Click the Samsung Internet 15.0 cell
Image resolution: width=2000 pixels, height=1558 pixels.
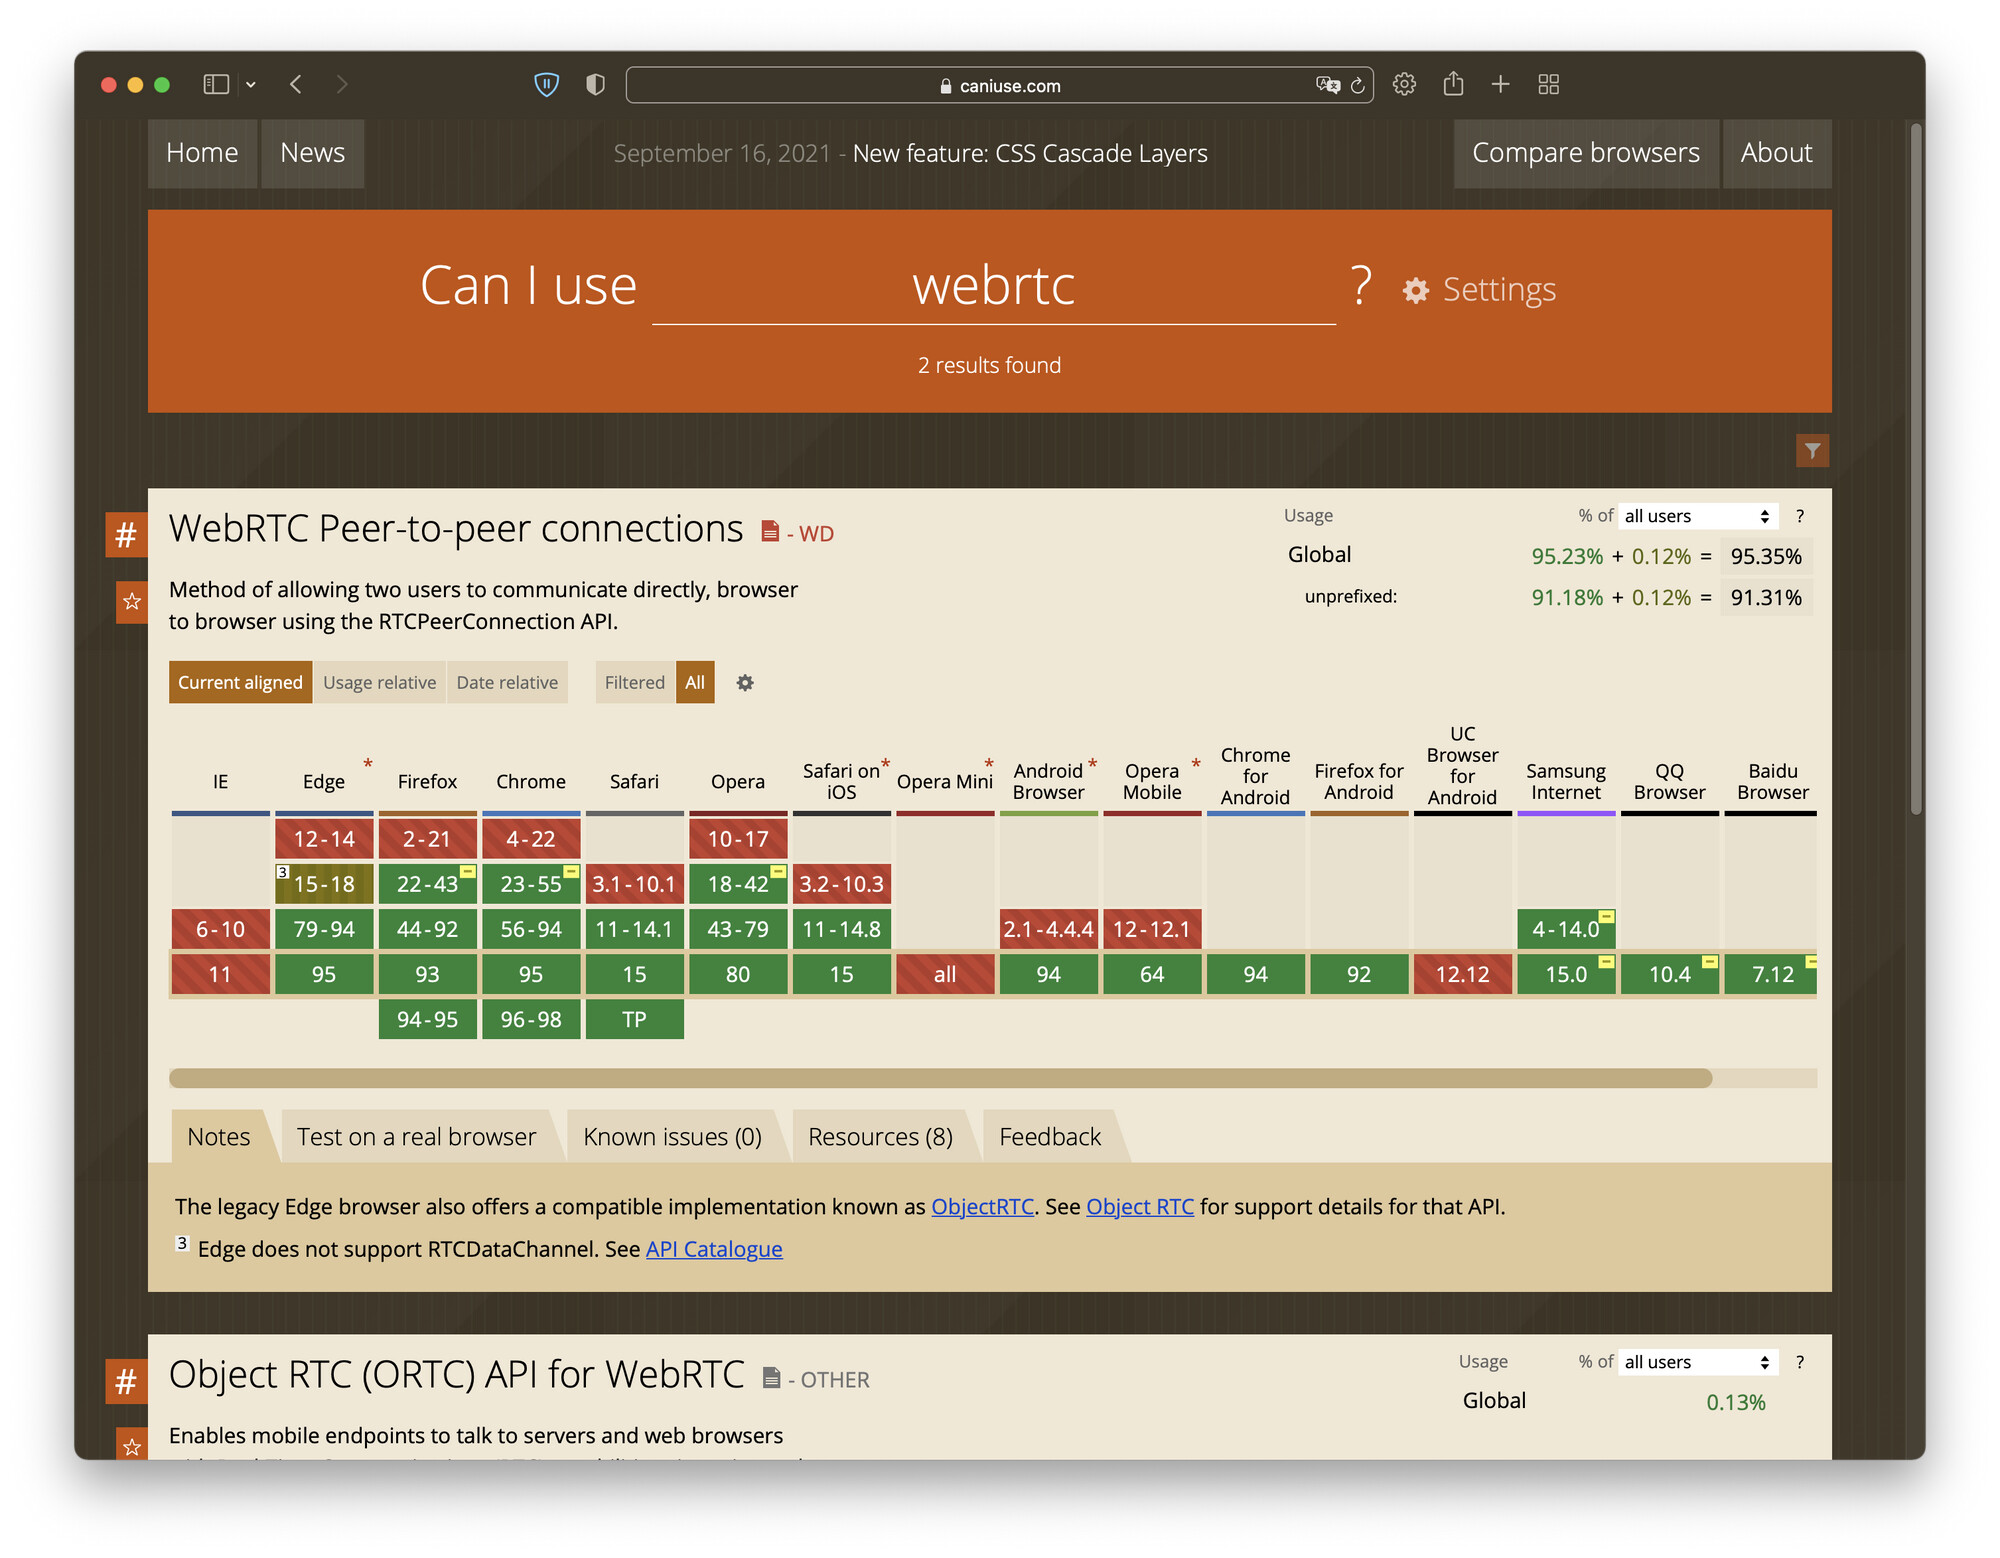click(x=1566, y=974)
